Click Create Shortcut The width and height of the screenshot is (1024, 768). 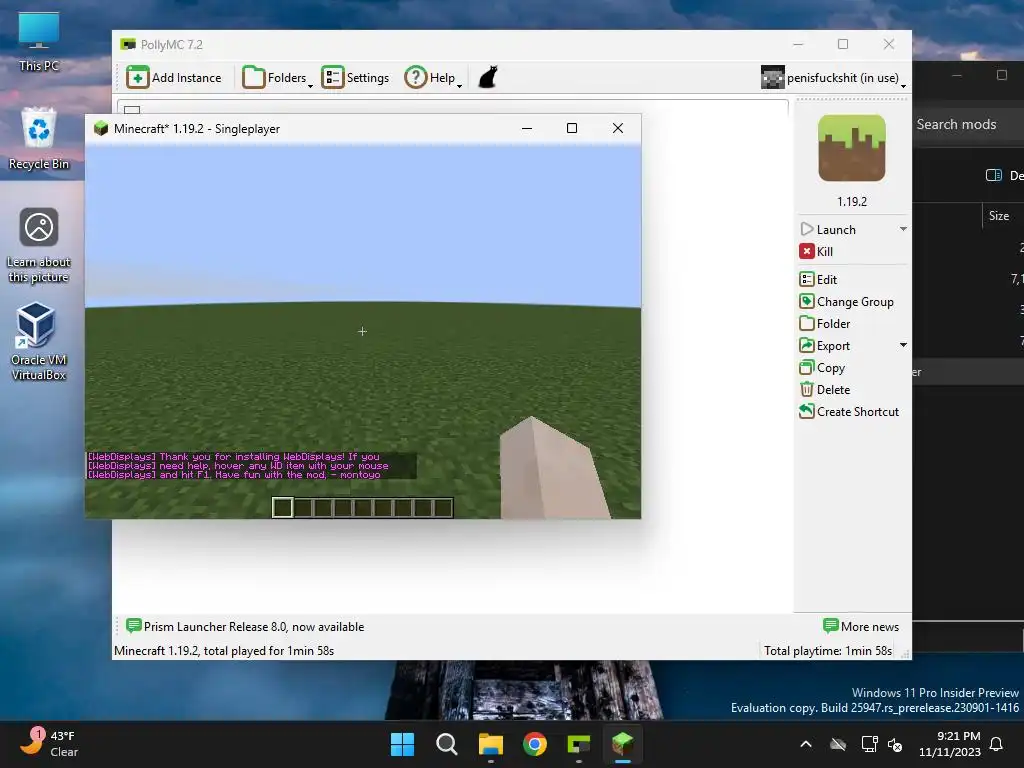point(849,411)
